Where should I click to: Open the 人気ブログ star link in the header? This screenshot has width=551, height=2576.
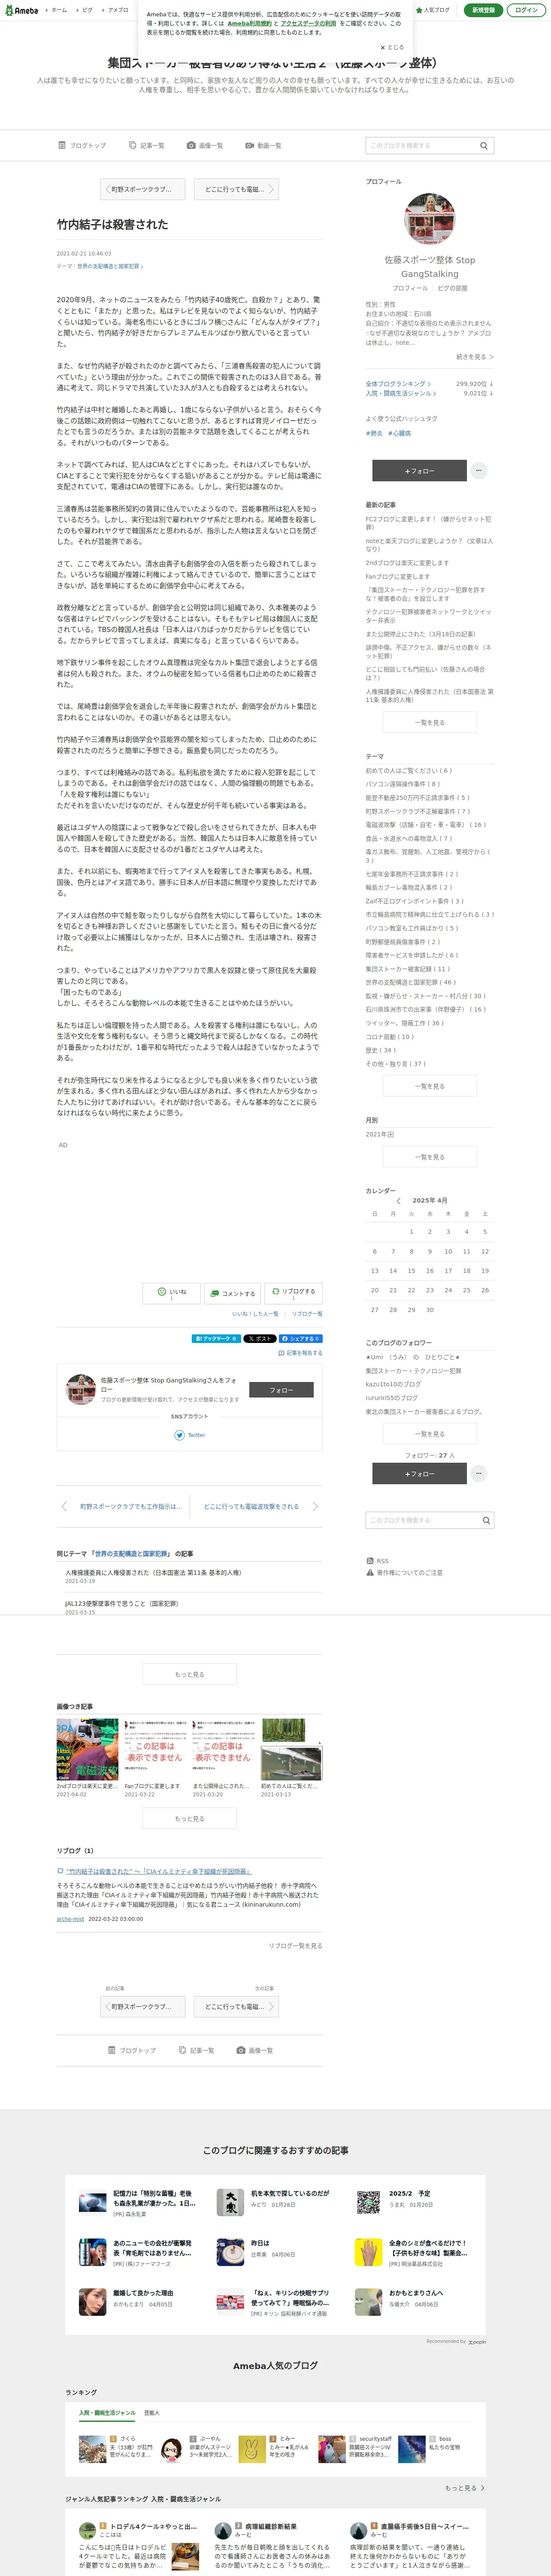433,10
